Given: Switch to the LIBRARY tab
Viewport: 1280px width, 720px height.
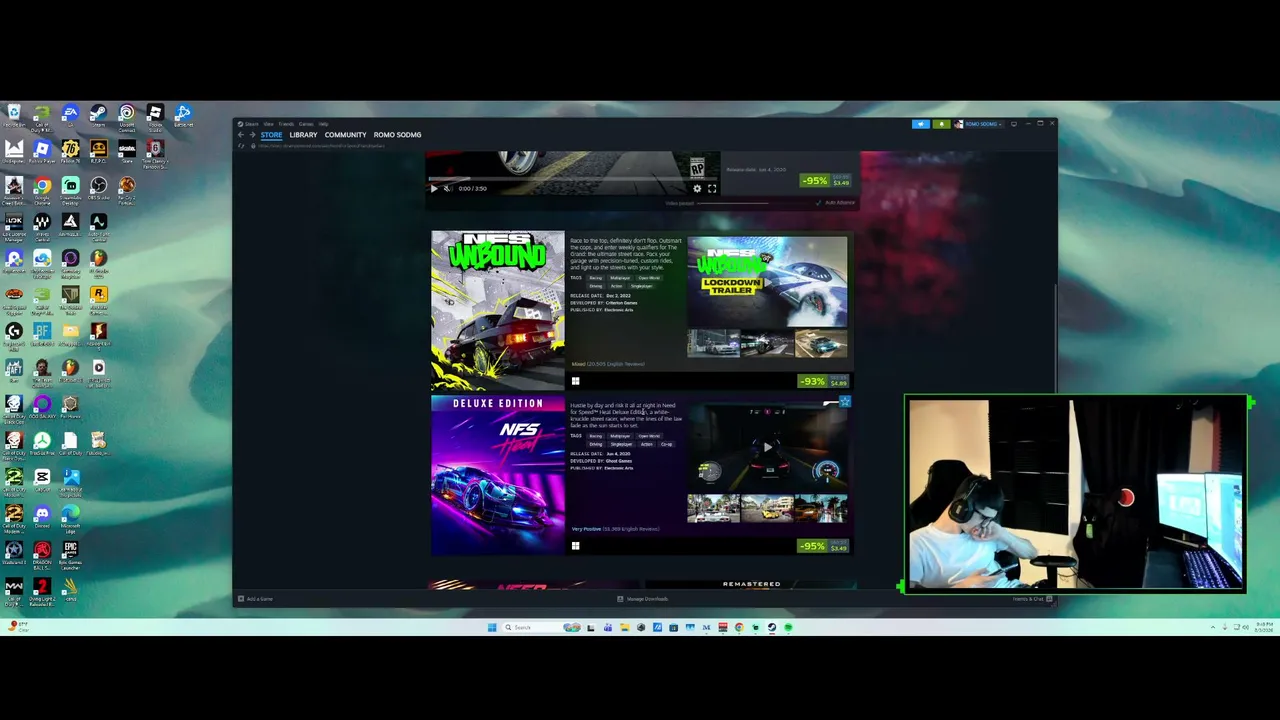Looking at the screenshot, I should coord(303,135).
